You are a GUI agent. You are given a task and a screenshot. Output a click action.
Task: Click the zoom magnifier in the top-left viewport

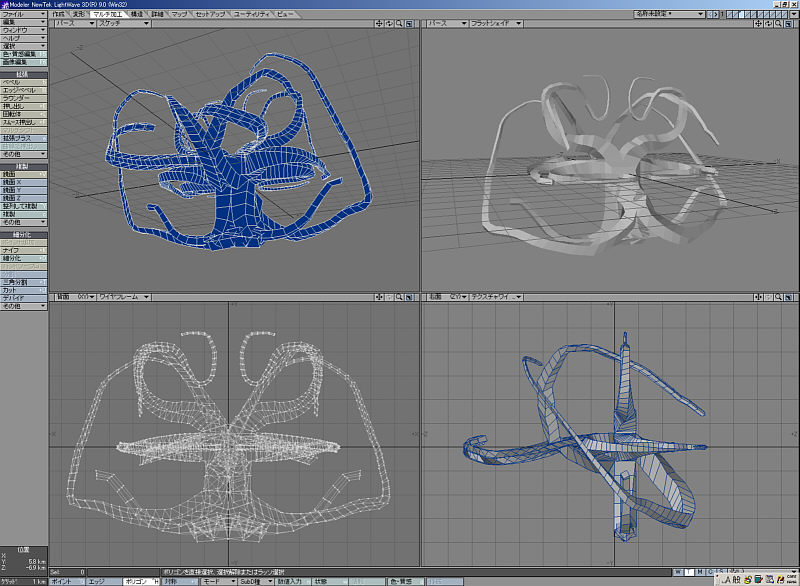pyautogui.click(x=400, y=23)
